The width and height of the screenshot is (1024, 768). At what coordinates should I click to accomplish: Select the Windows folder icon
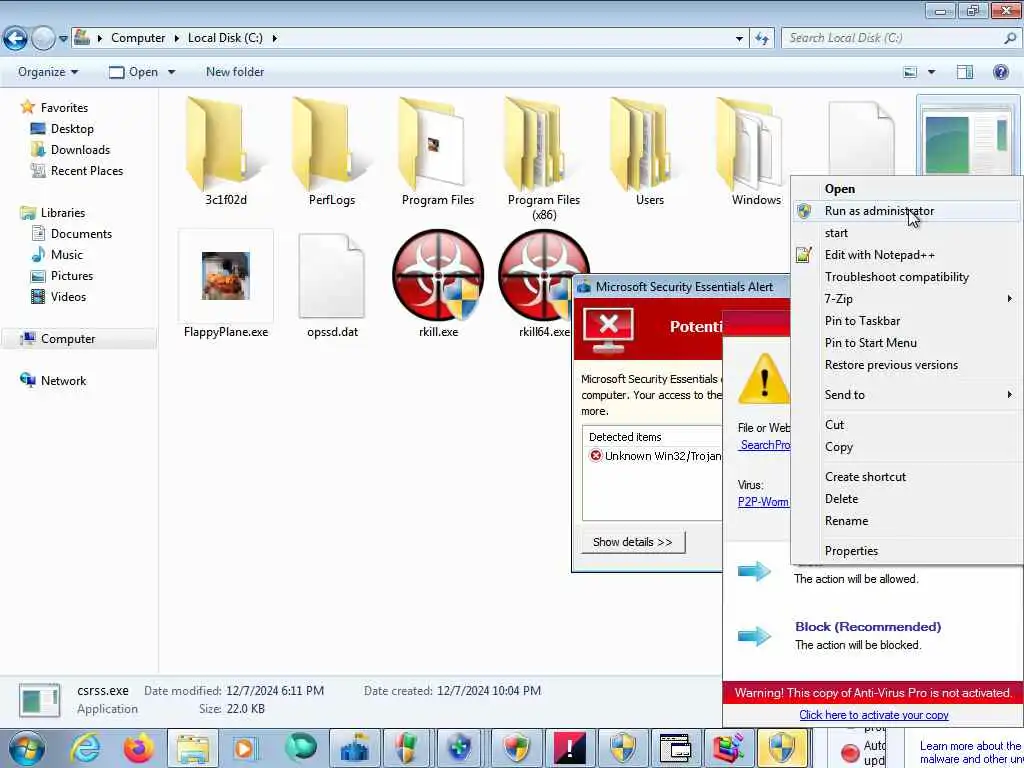pos(748,144)
